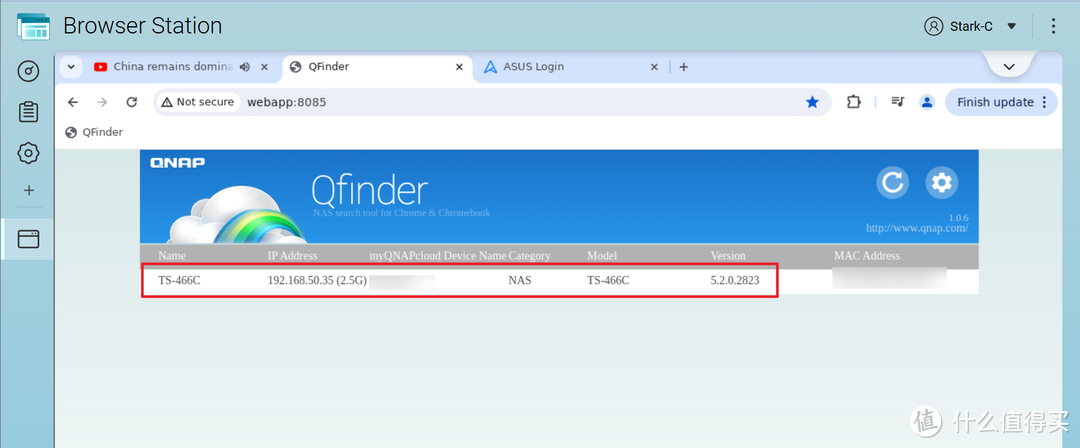This screenshot has height=448, width=1080.
Task: Click the Browser Station app logo
Action: click(33, 26)
